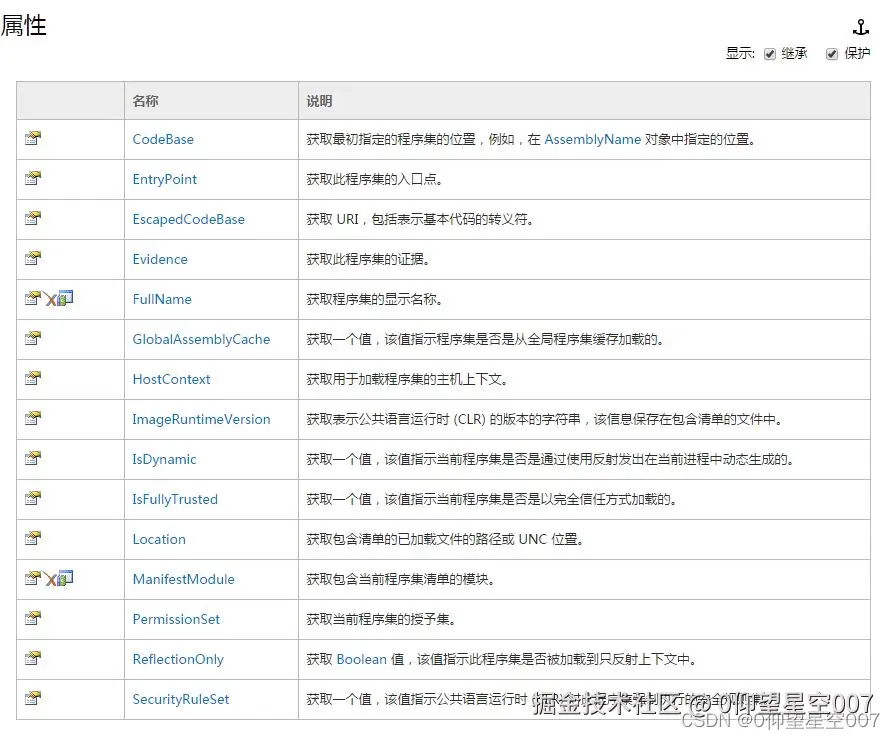Viewport: 895px width, 739px height.
Task: Click the anchor icon beside the 属性 heading
Action: click(x=860, y=26)
